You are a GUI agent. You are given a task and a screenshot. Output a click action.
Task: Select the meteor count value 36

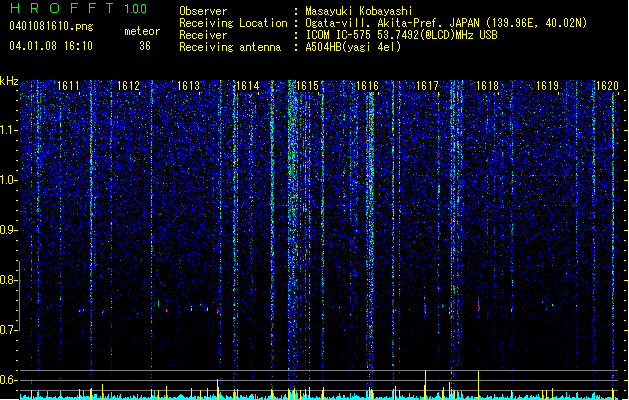tap(145, 46)
